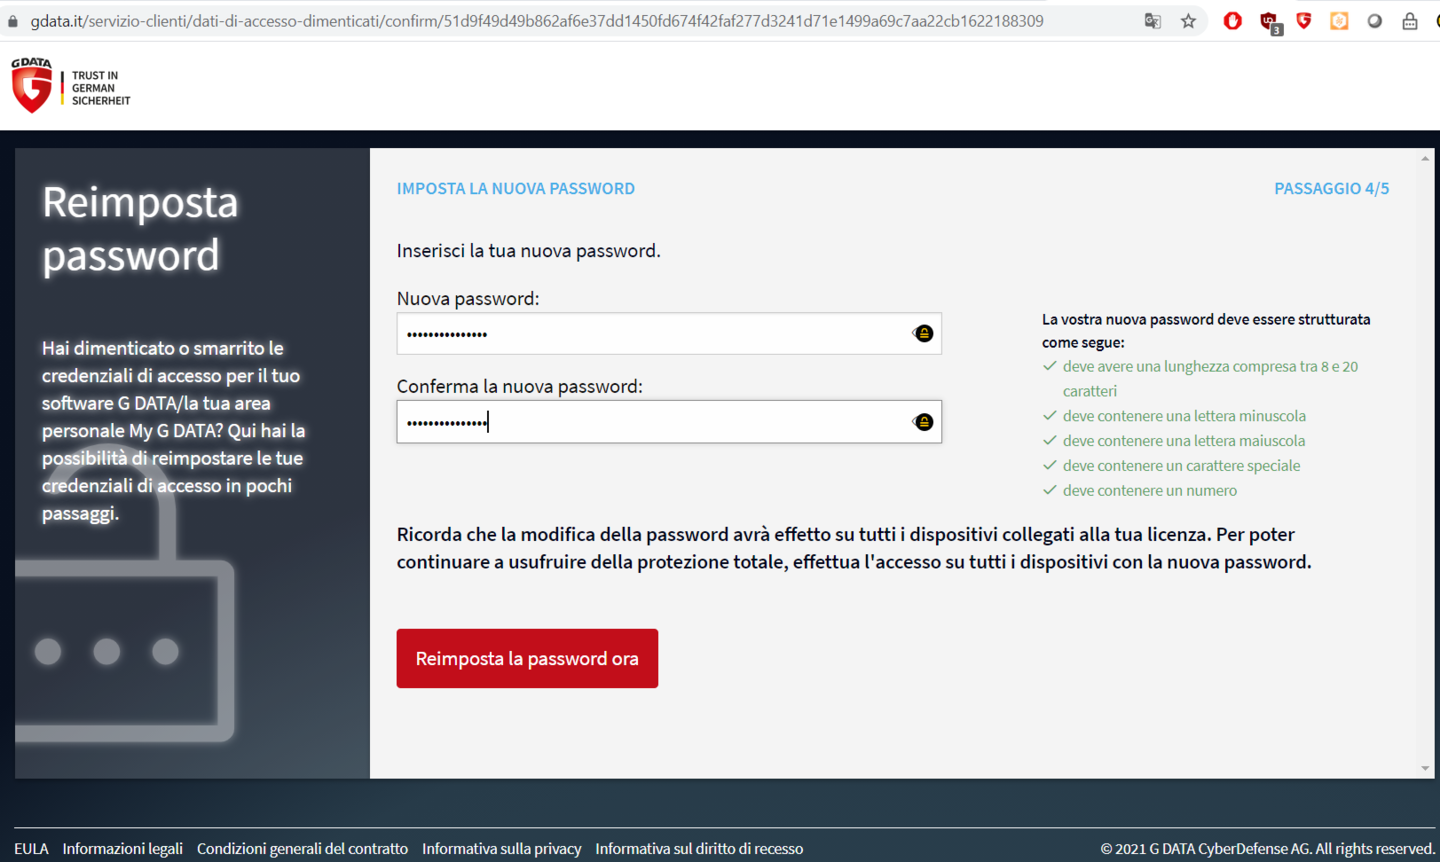Screen dimensions: 1440x862
Task: Click the G DATA logo in header
Action: click(x=32, y=85)
